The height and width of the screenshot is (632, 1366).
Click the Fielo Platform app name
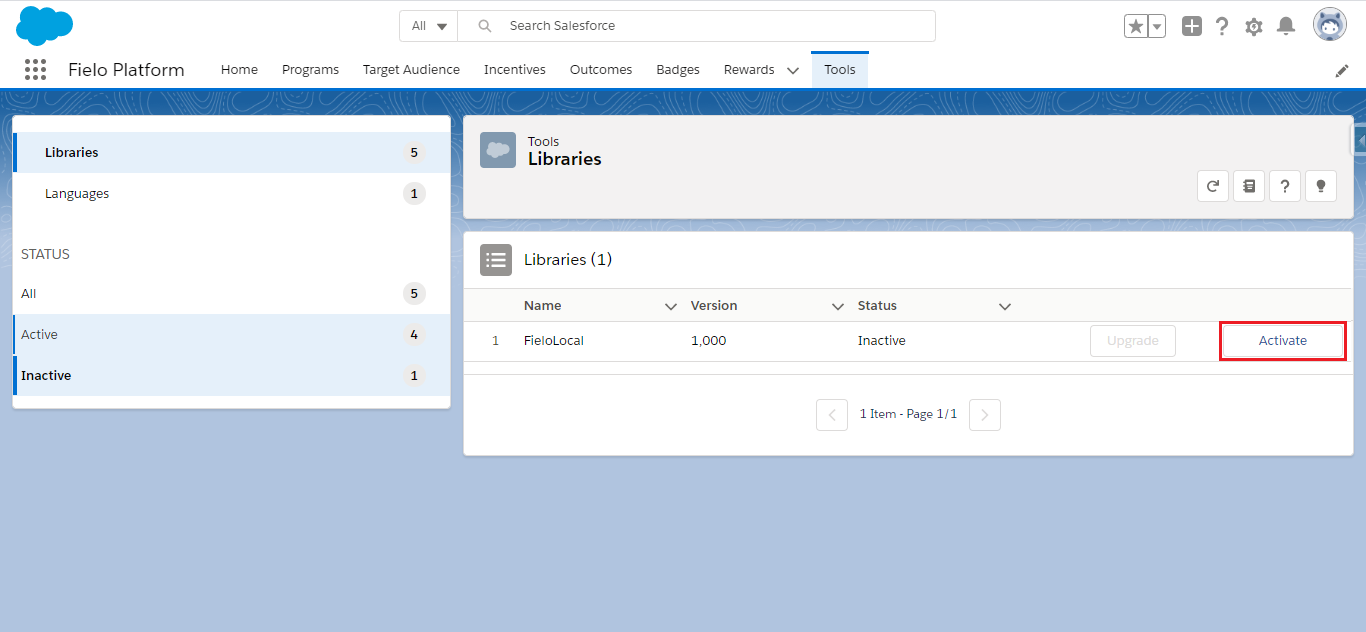tap(126, 70)
